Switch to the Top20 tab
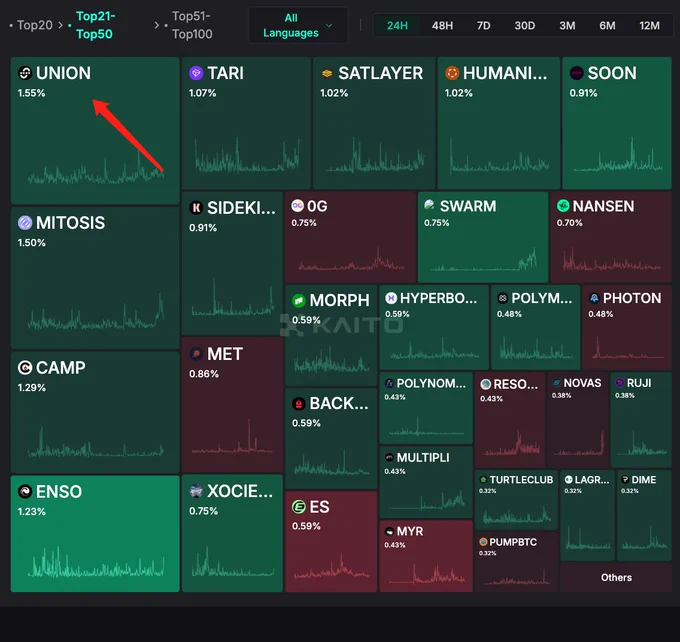Viewport: 680px width, 642px height. pyautogui.click(x=35, y=25)
